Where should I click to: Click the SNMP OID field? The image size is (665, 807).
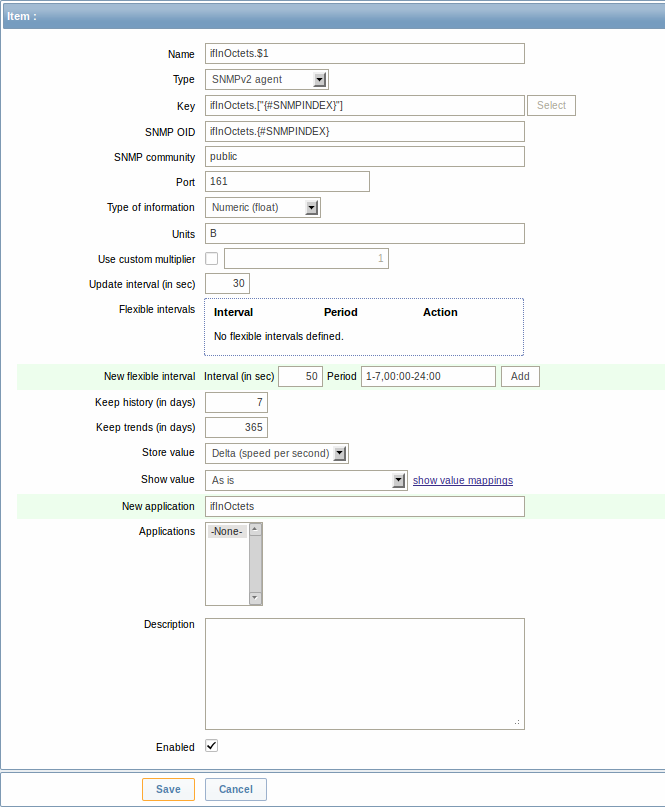[364, 131]
